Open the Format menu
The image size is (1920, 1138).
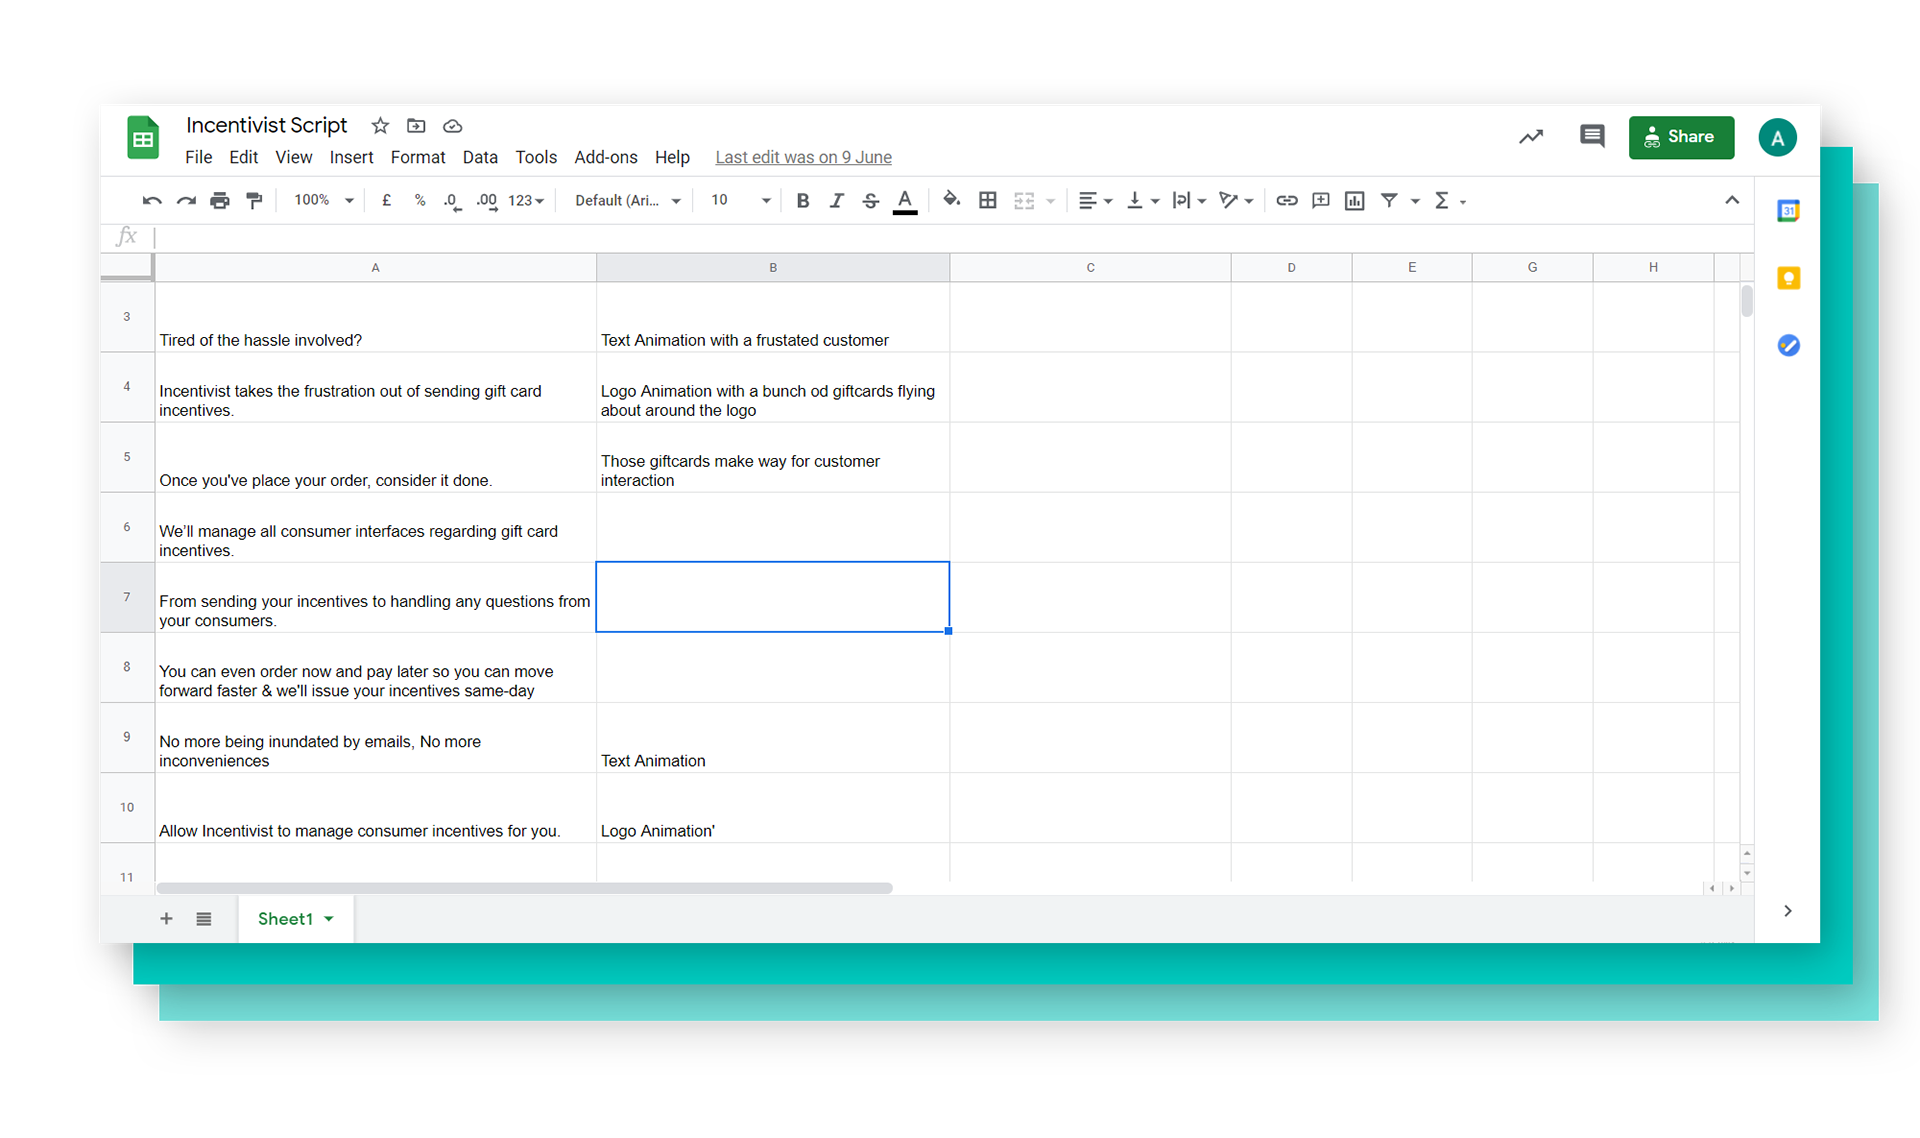coord(418,157)
